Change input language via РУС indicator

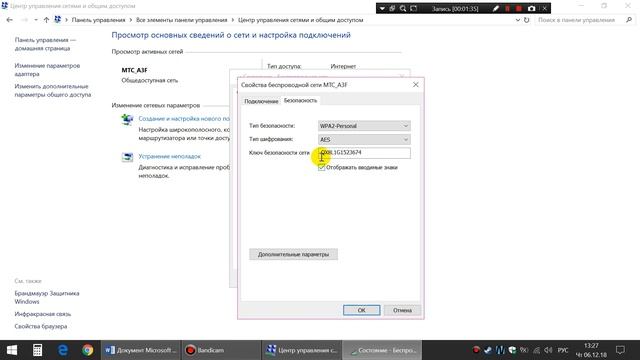click(563, 350)
